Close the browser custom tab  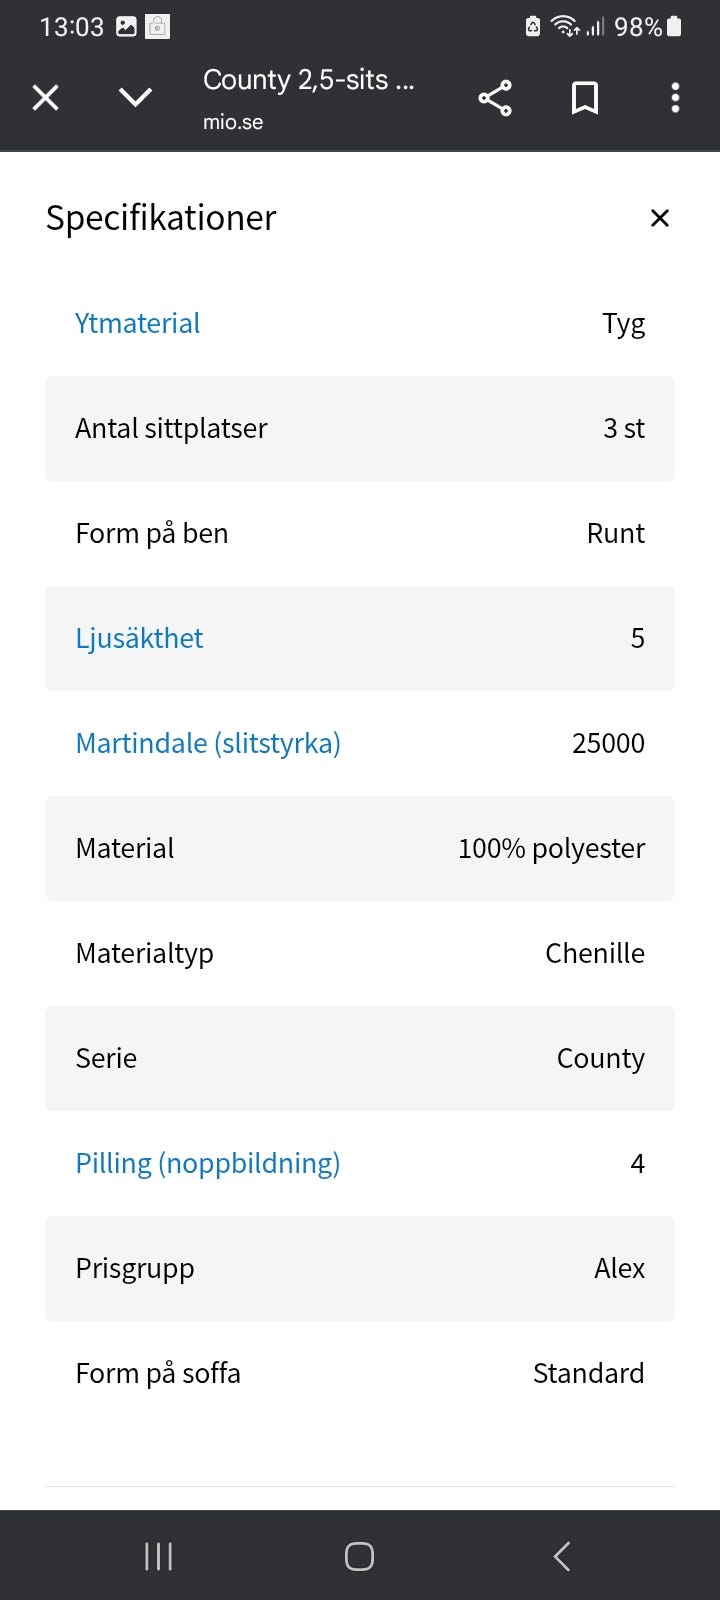[x=46, y=98]
